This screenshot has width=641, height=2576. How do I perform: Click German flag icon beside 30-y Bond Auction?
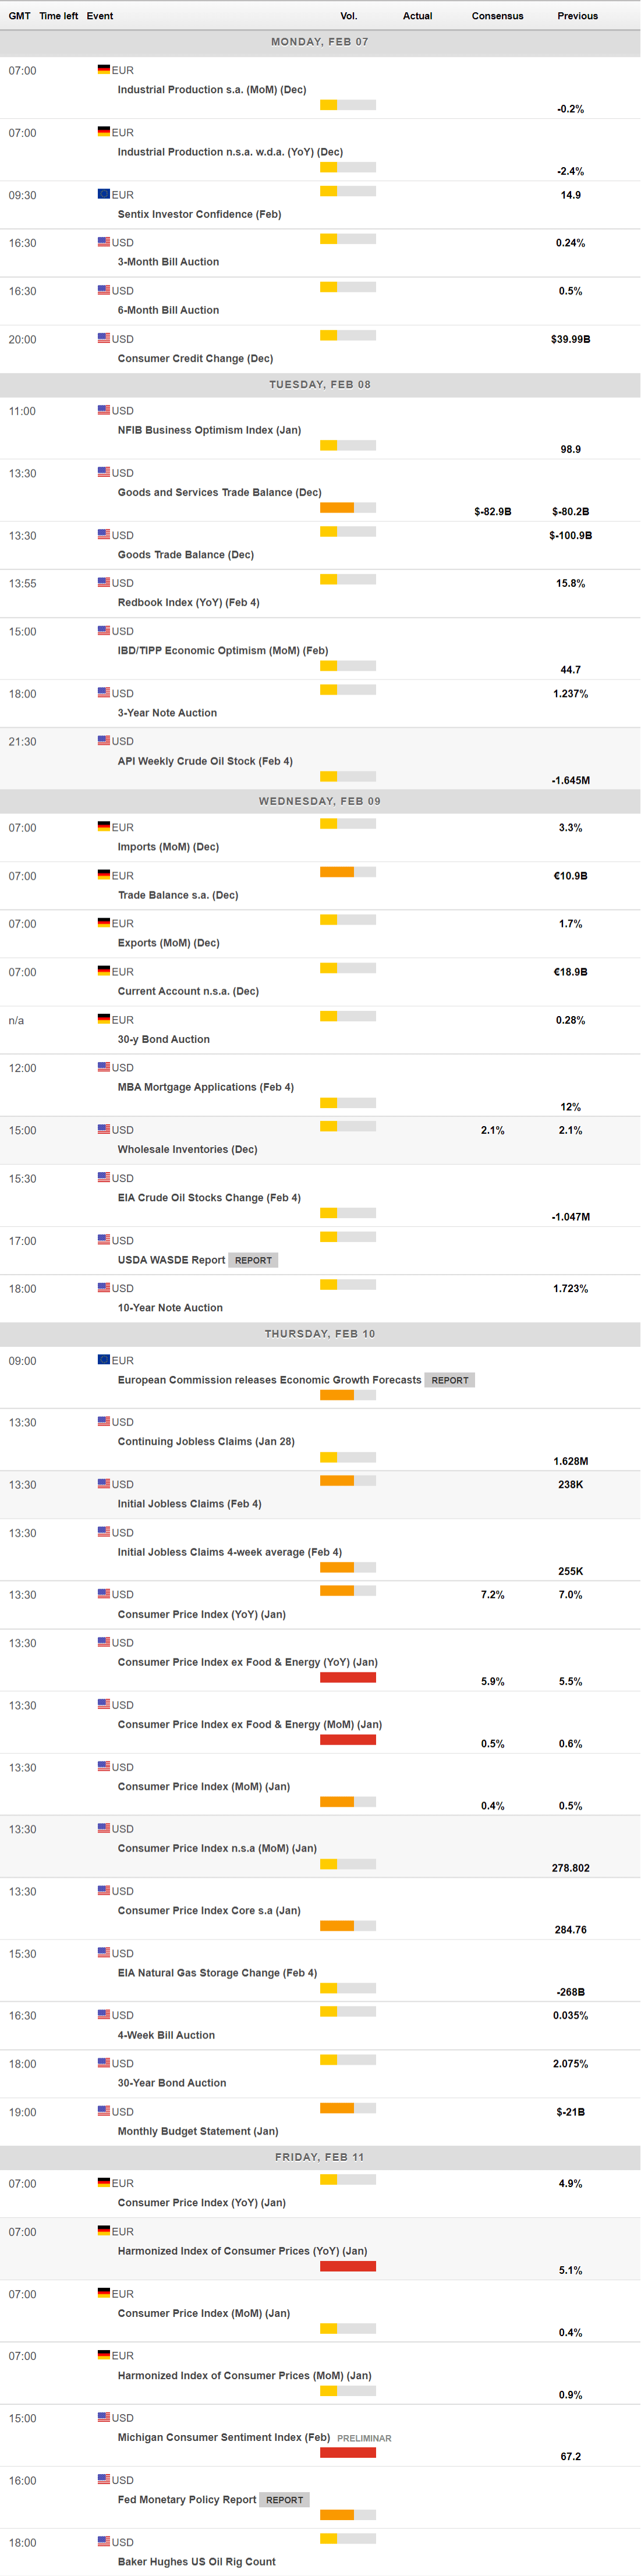point(104,1019)
